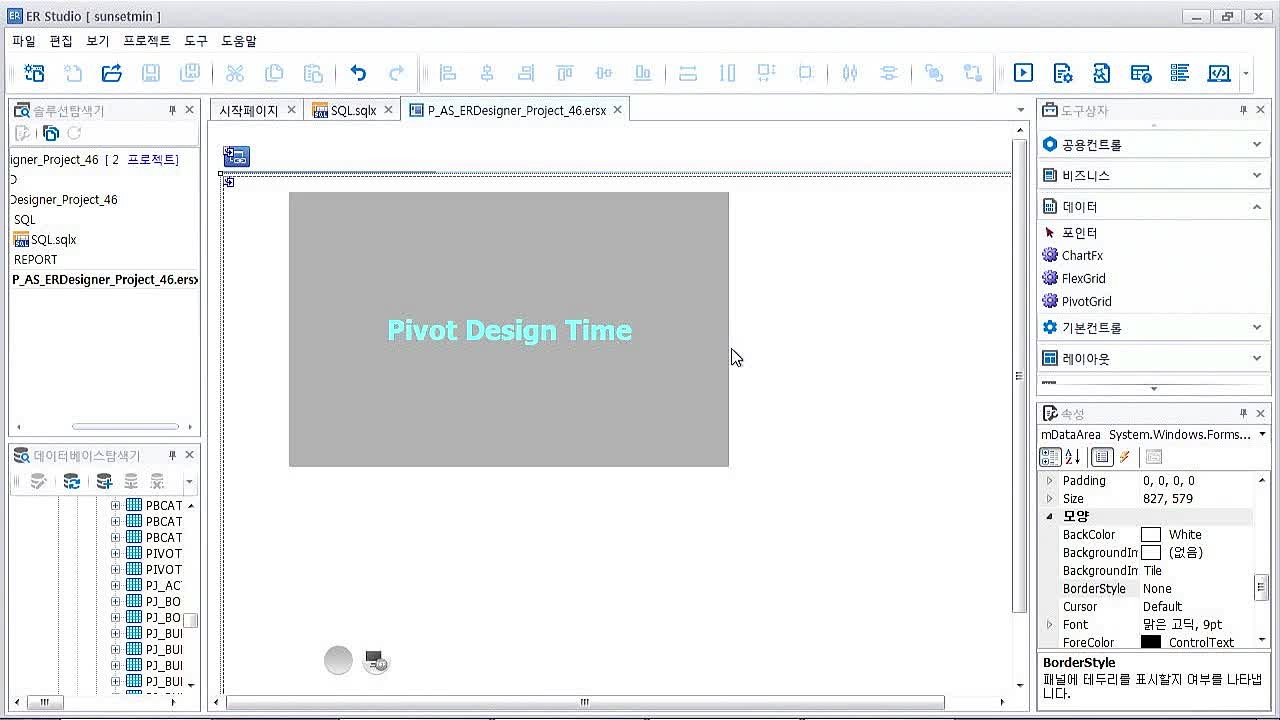Click the cut (scissors) toolbar icon
The width and height of the screenshot is (1280, 720).
click(235, 73)
